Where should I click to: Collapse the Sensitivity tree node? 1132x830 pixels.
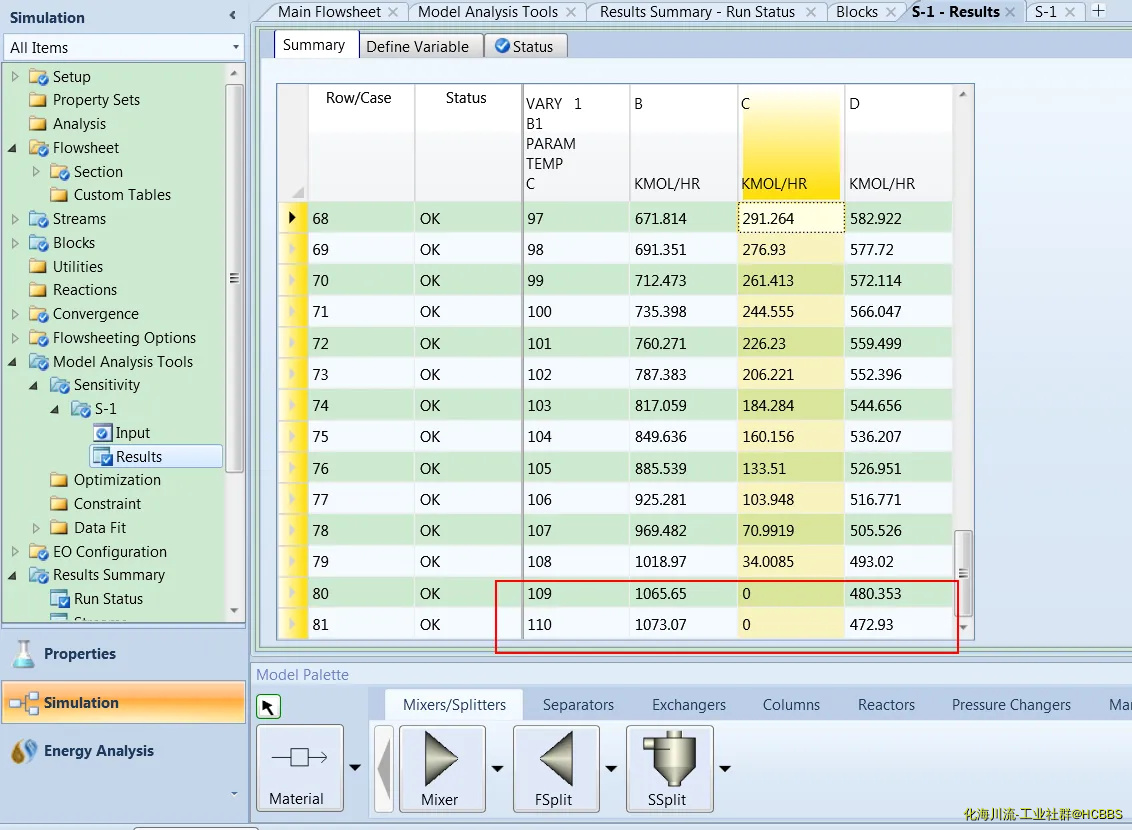[x=33, y=385]
